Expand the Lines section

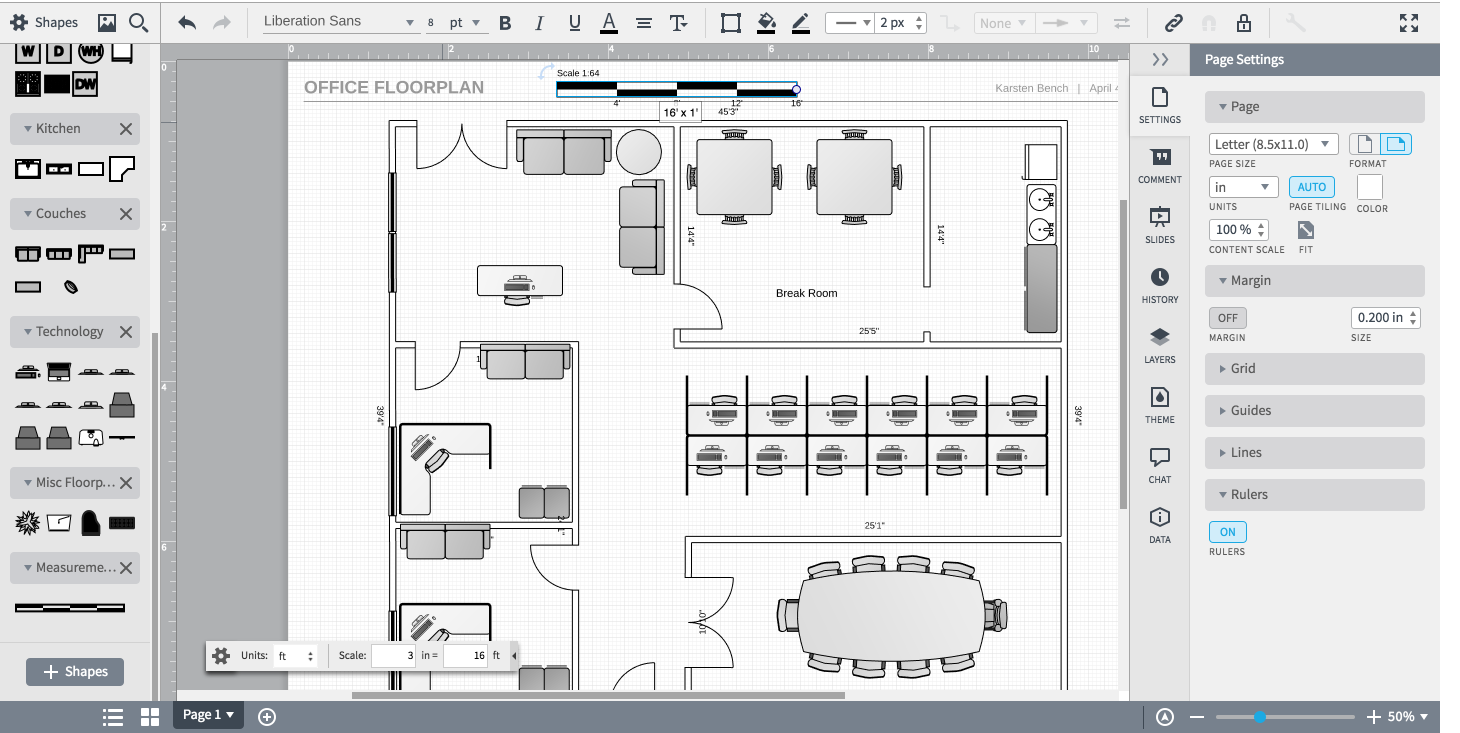point(1314,452)
